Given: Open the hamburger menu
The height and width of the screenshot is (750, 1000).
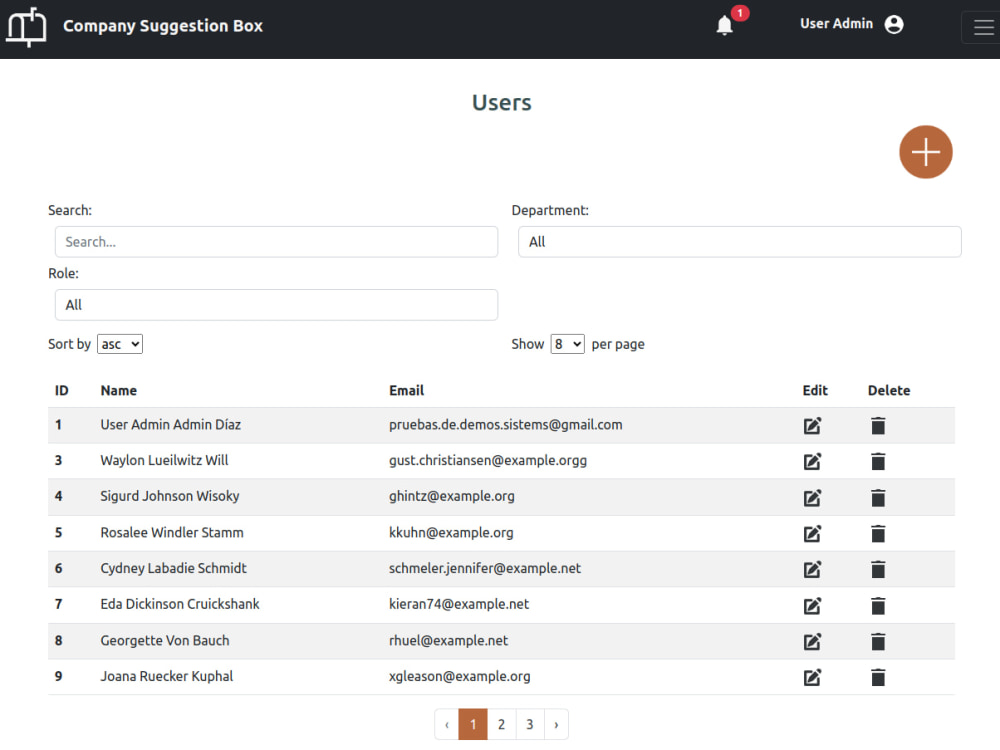Looking at the screenshot, I should pyautogui.click(x=983, y=27).
